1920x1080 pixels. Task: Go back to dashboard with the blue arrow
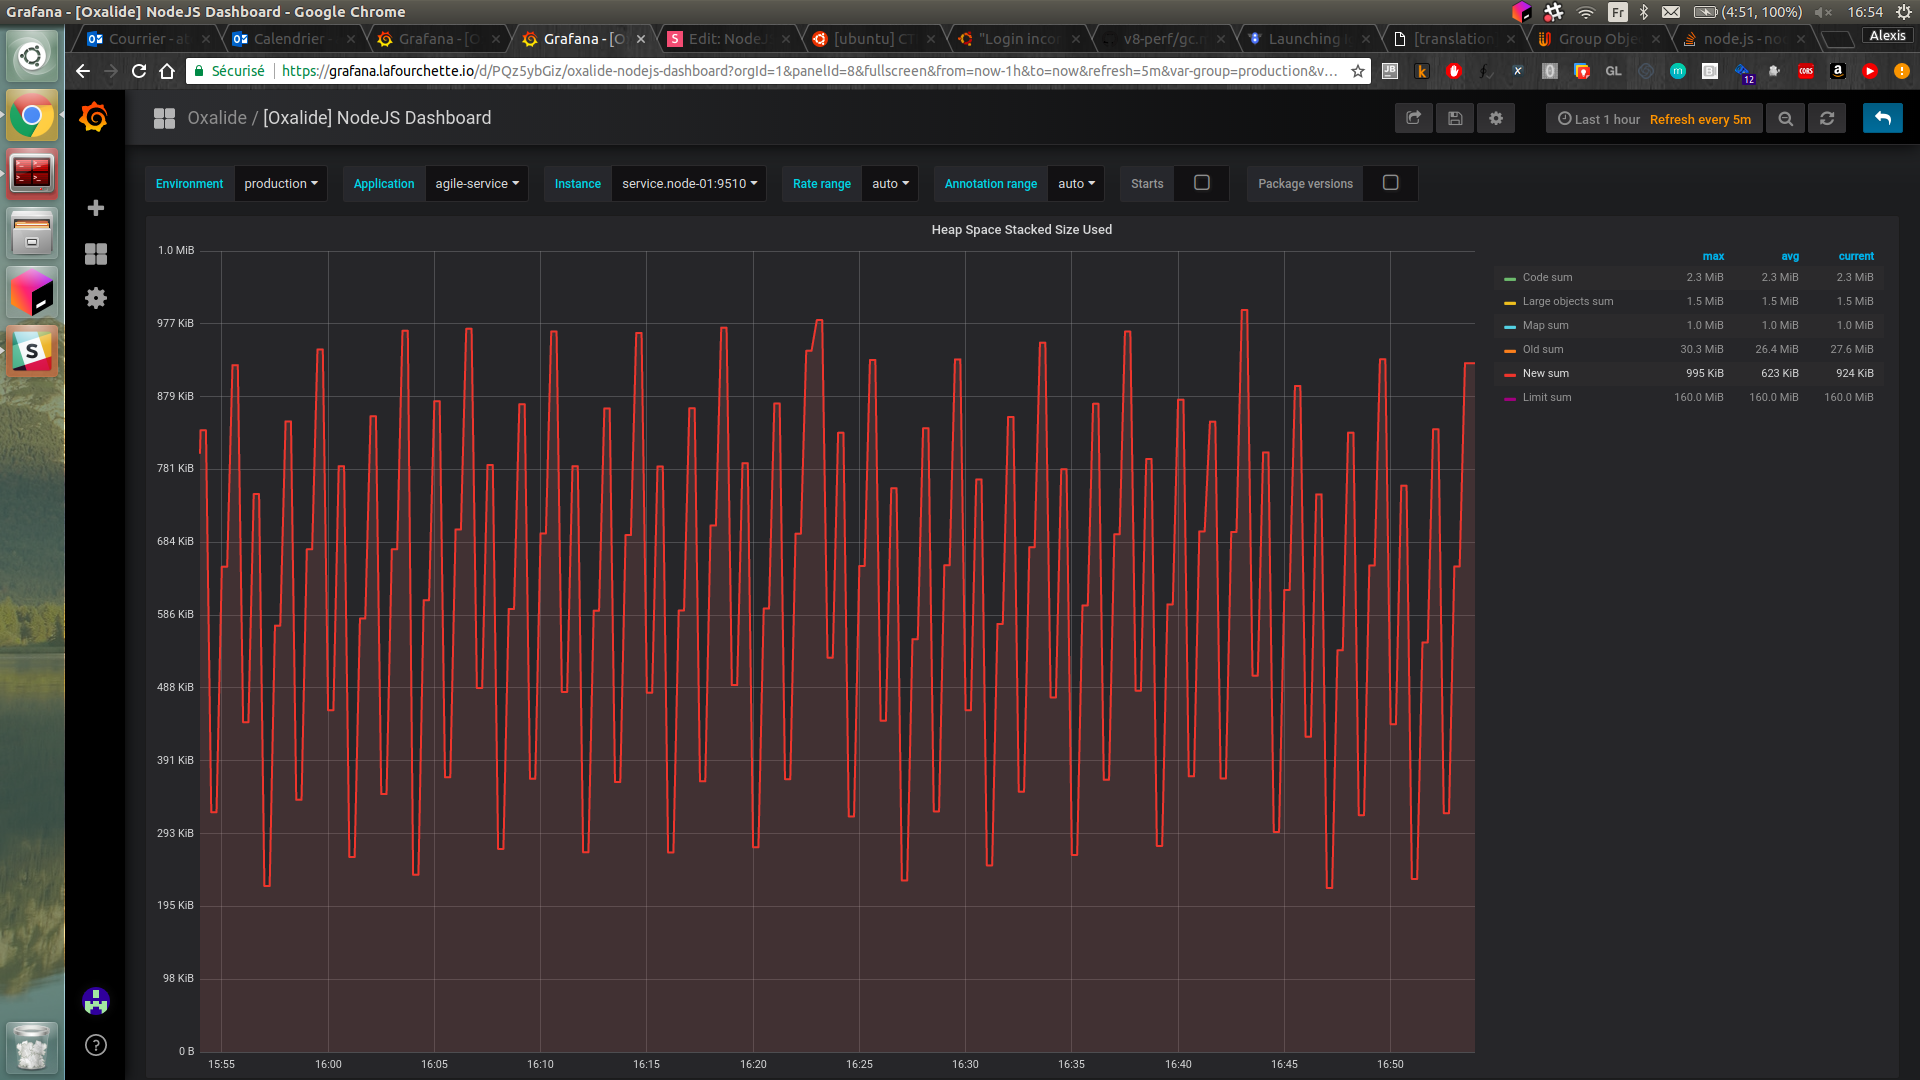1882,118
